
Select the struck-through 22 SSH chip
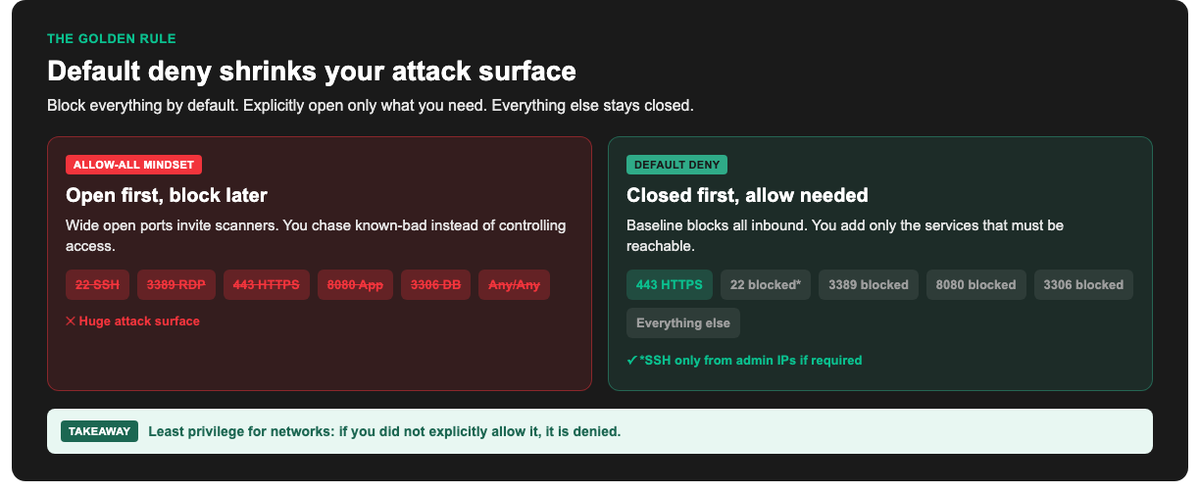coord(98,285)
